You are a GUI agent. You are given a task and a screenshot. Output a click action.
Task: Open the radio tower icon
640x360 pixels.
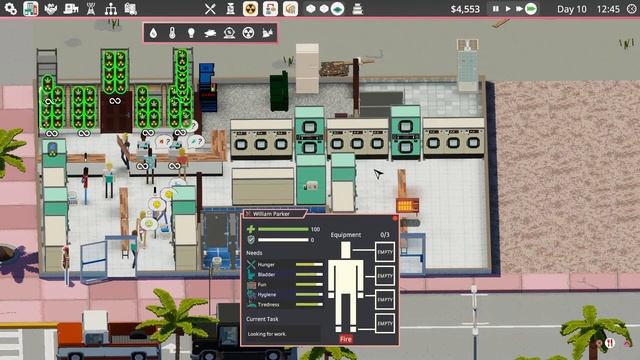pos(91,9)
